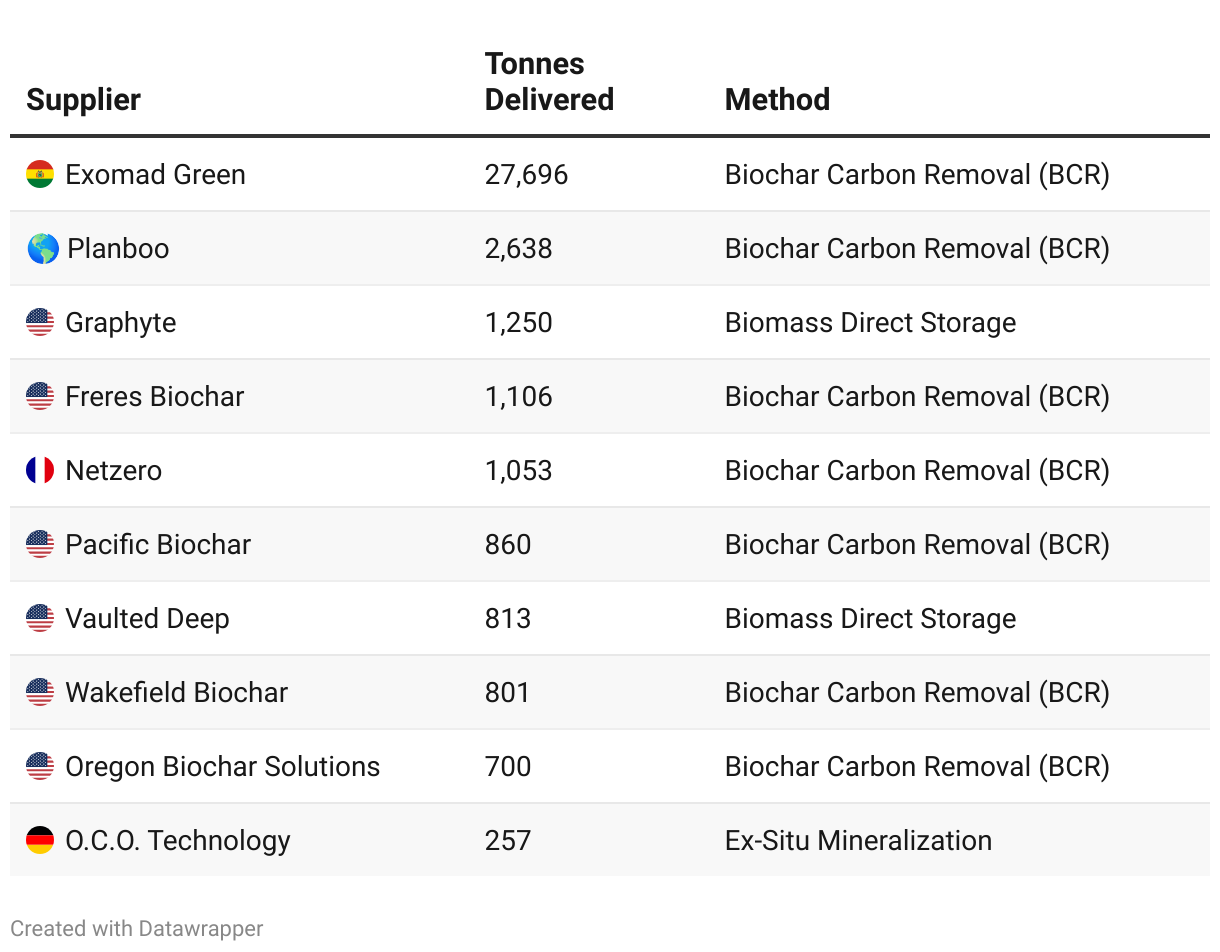Click the US flag next to Pacific Biochar
Viewport: 1220px width, 952px height.
click(40, 544)
